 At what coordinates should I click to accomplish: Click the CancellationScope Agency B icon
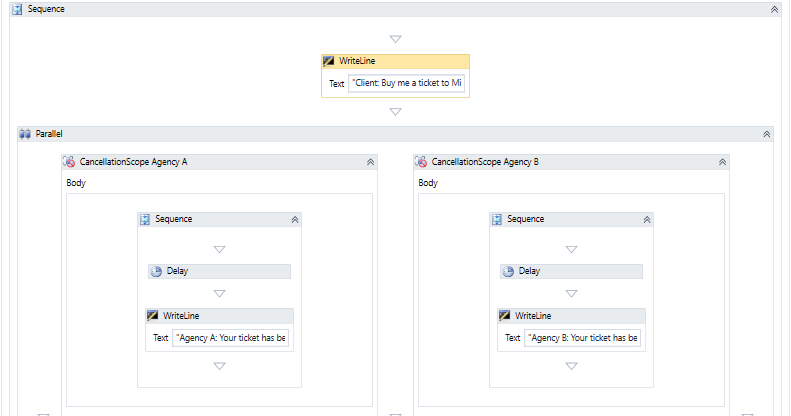click(x=421, y=161)
